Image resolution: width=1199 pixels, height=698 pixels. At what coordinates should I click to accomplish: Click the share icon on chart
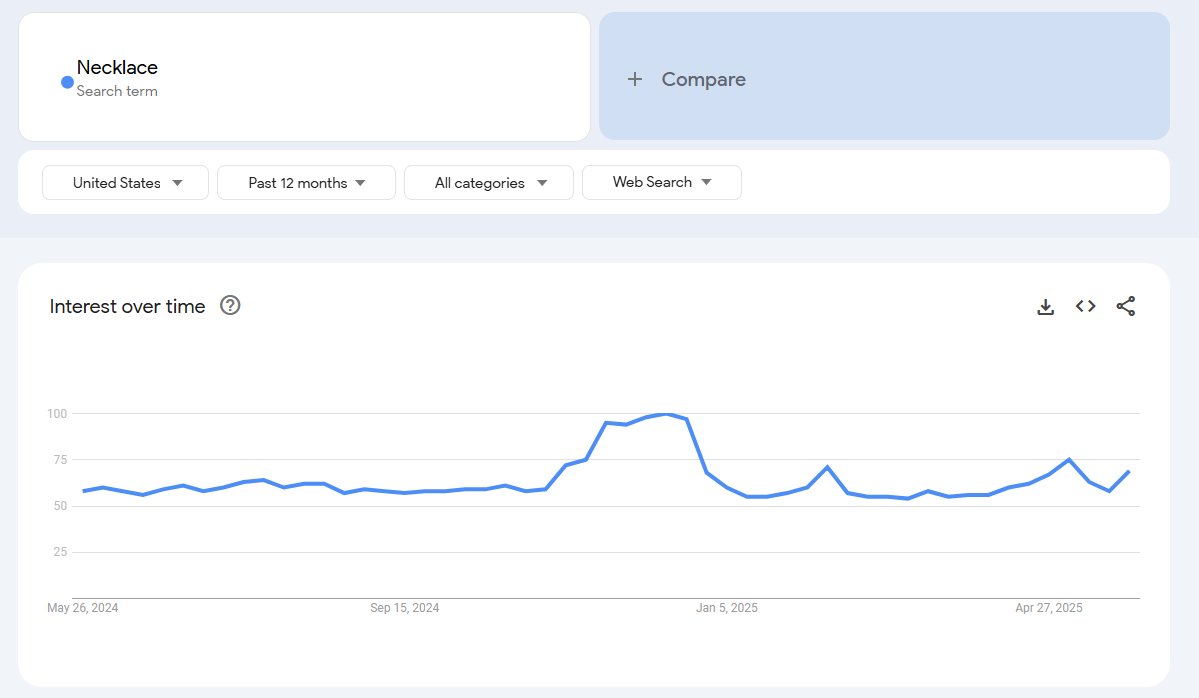(1125, 306)
